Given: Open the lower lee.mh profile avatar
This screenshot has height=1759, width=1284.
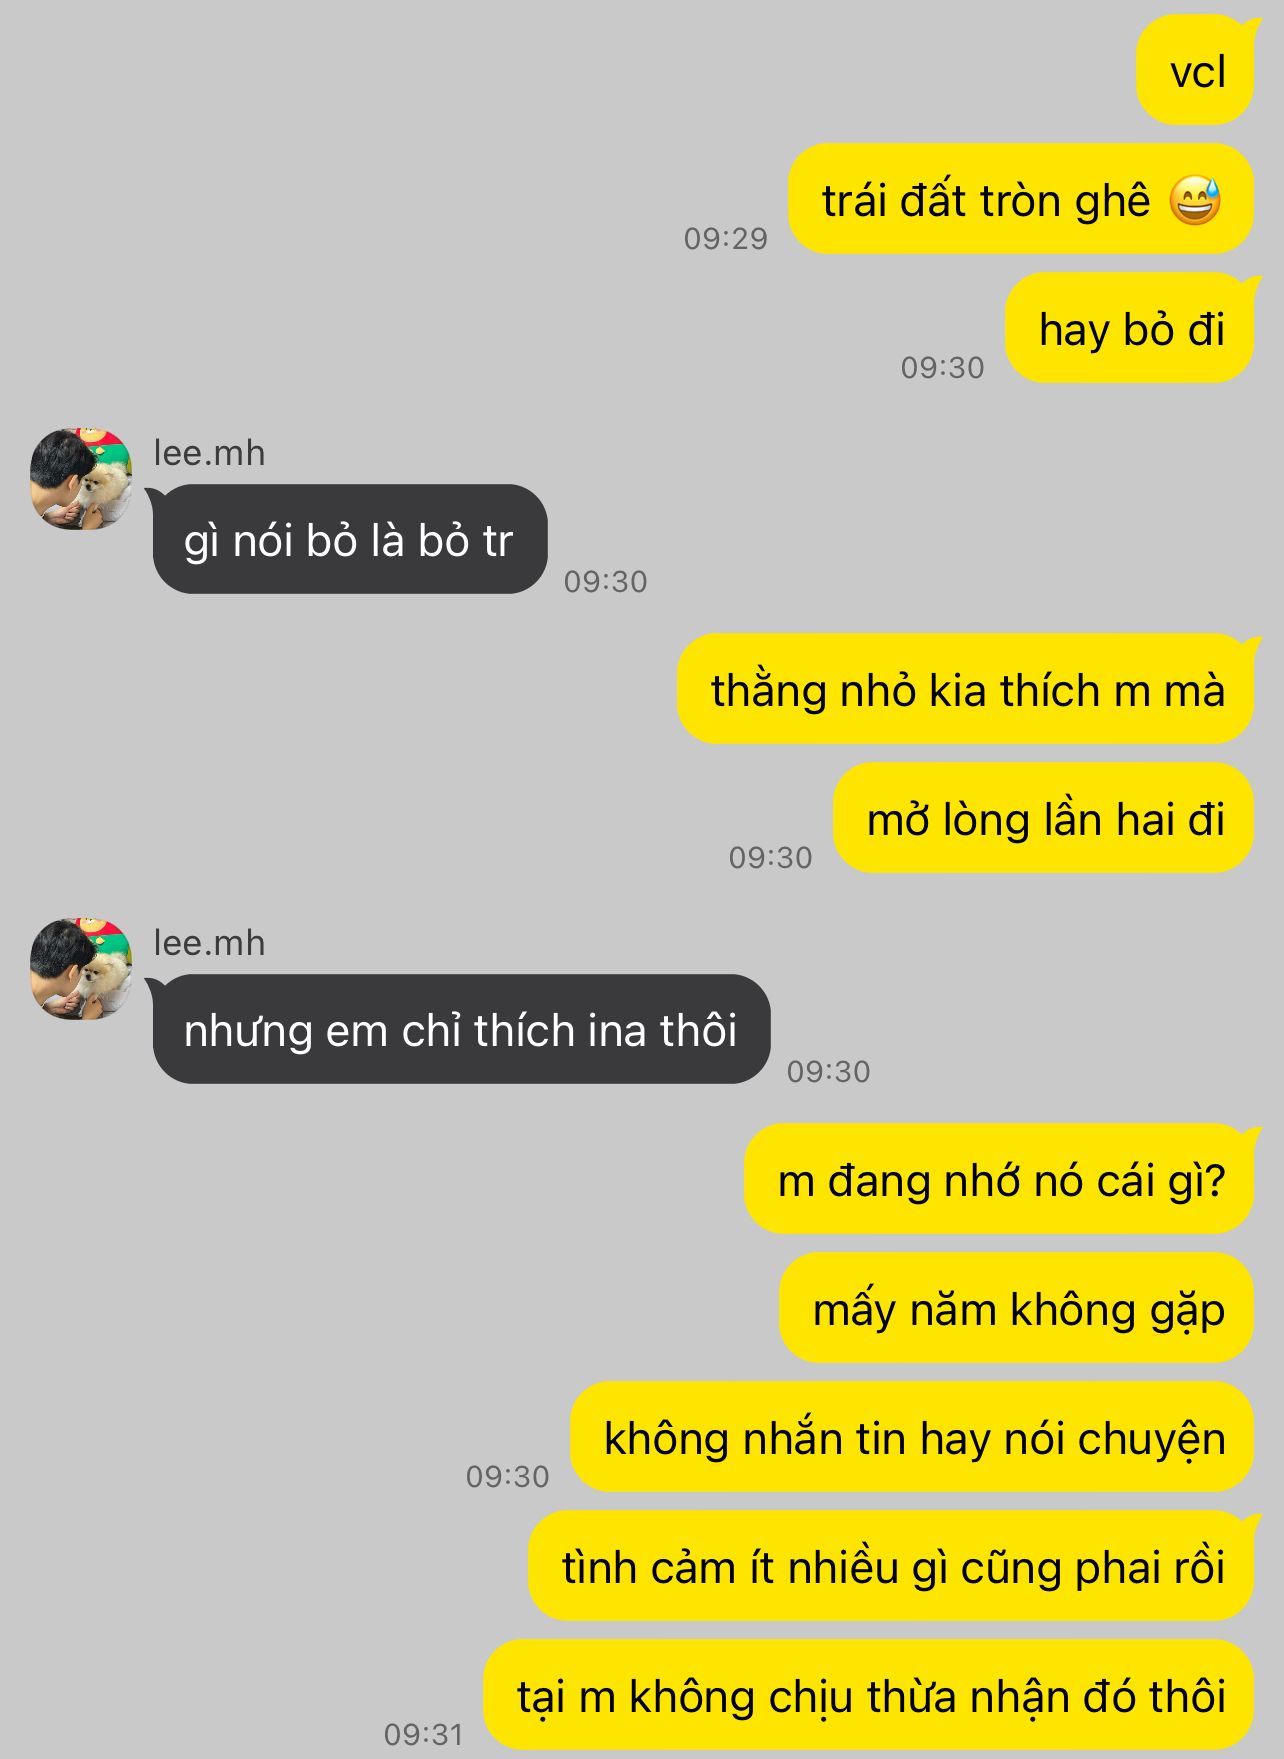Looking at the screenshot, I should (x=81, y=969).
